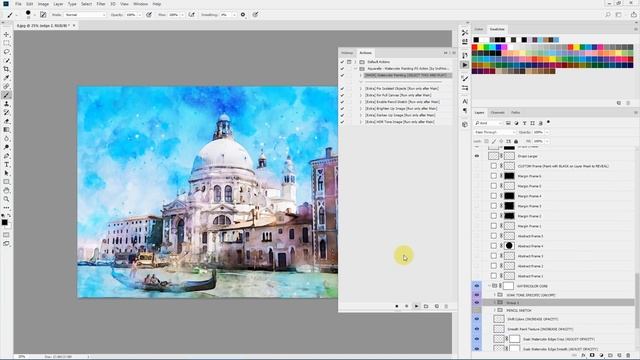Viewport: 640px width, 360px height.
Task: Expand the Default Actions set
Action: pyautogui.click(x=356, y=62)
